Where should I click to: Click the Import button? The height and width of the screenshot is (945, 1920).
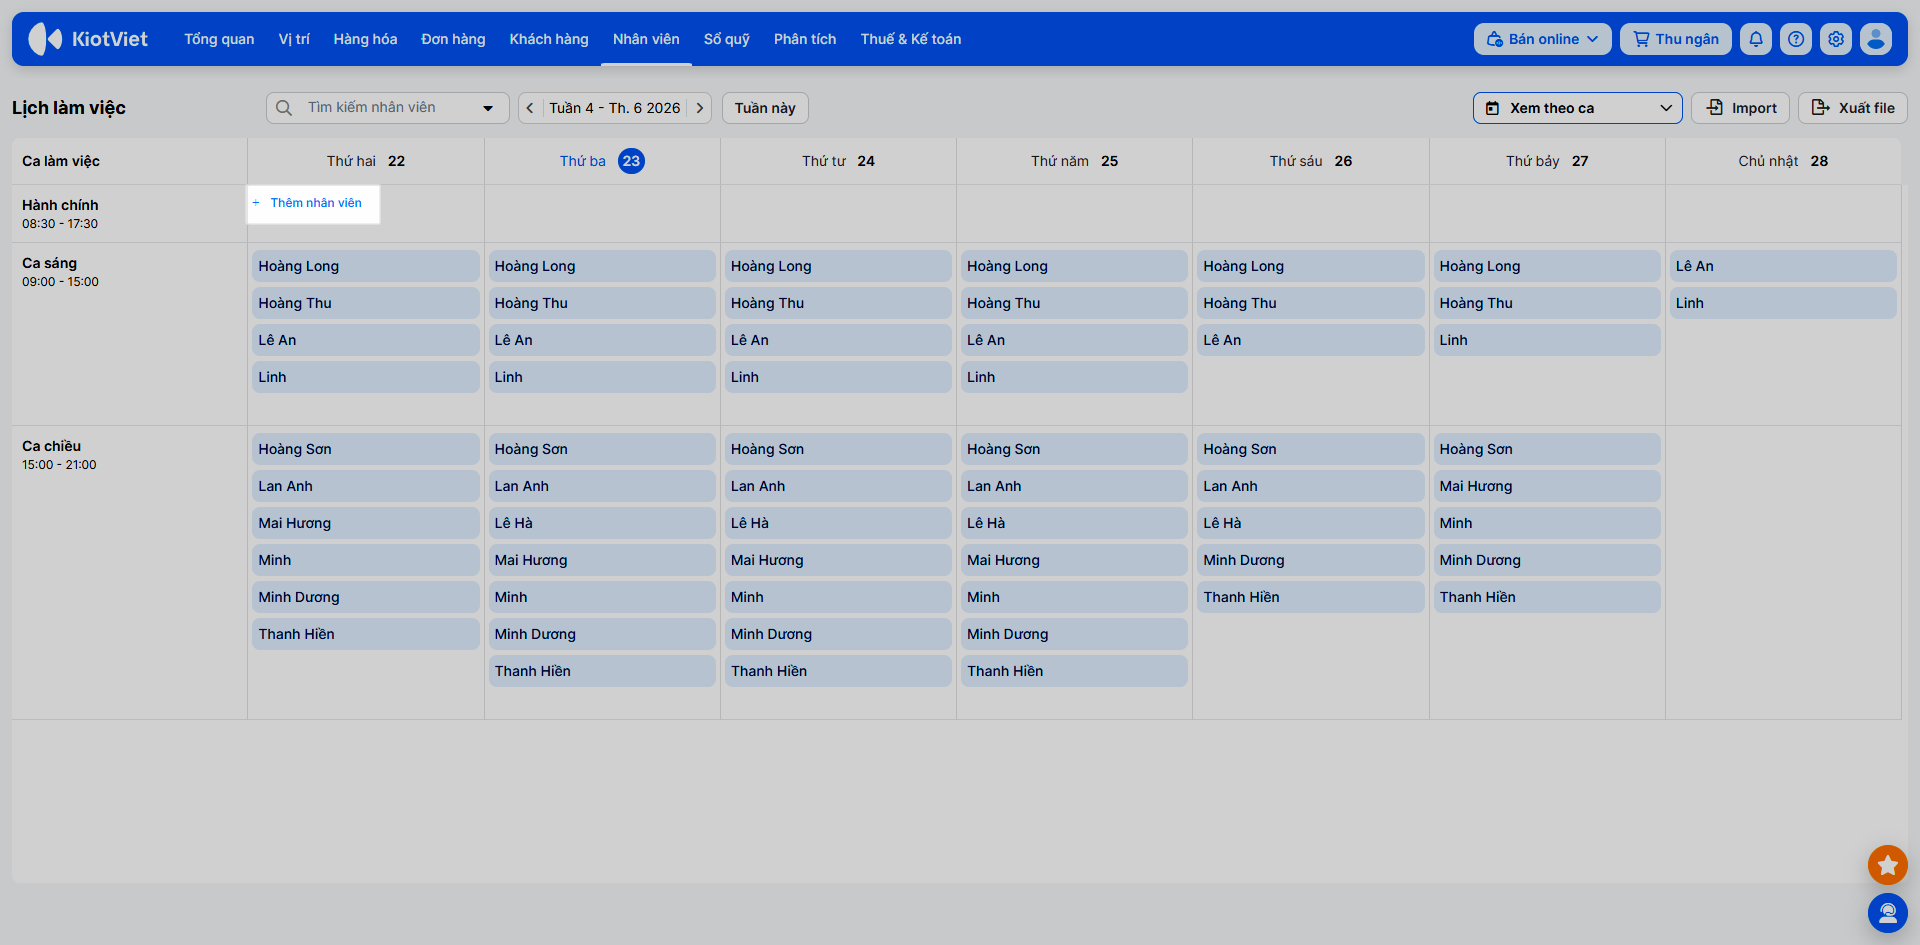1740,108
